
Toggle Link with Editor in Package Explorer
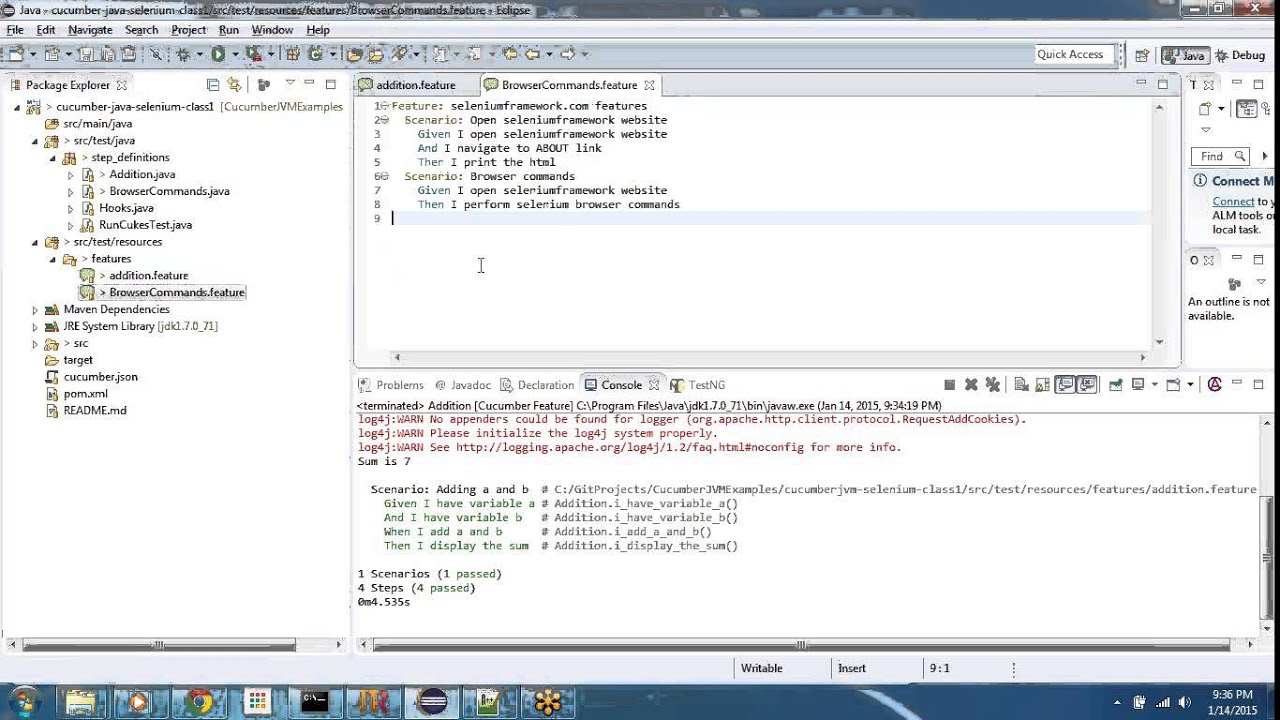pos(234,85)
